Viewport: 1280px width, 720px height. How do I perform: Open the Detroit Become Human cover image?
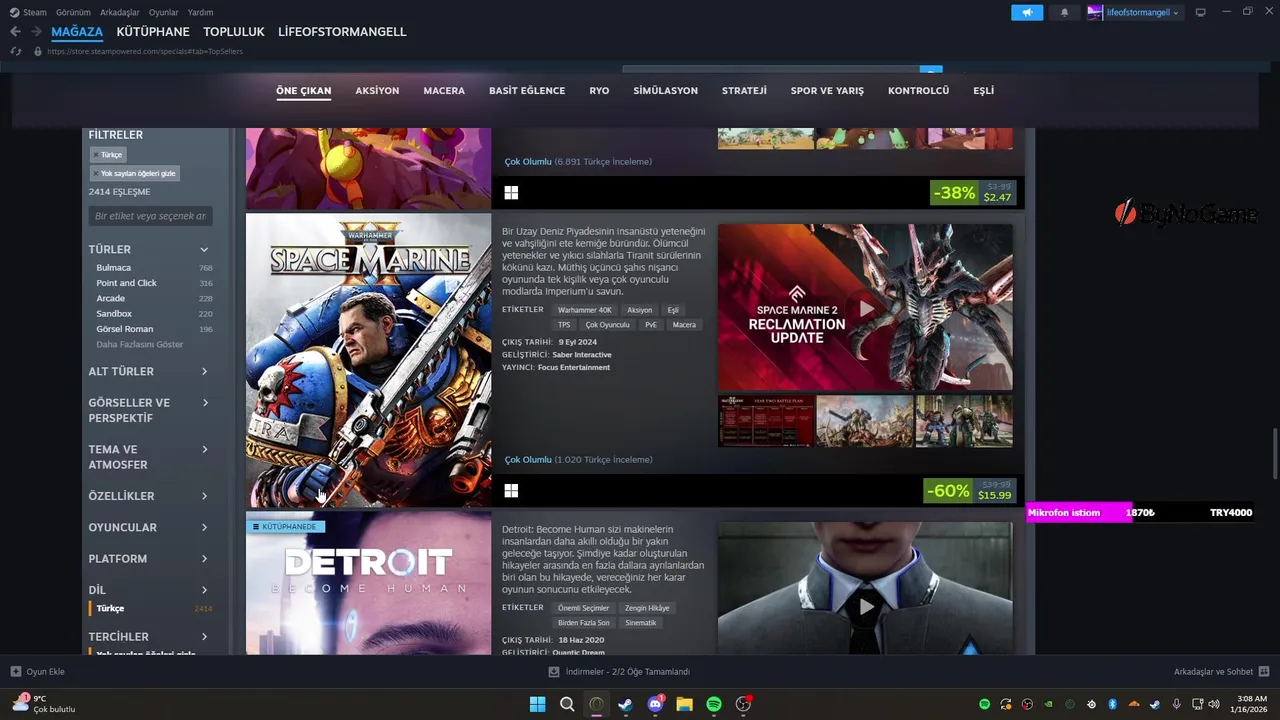[368, 583]
